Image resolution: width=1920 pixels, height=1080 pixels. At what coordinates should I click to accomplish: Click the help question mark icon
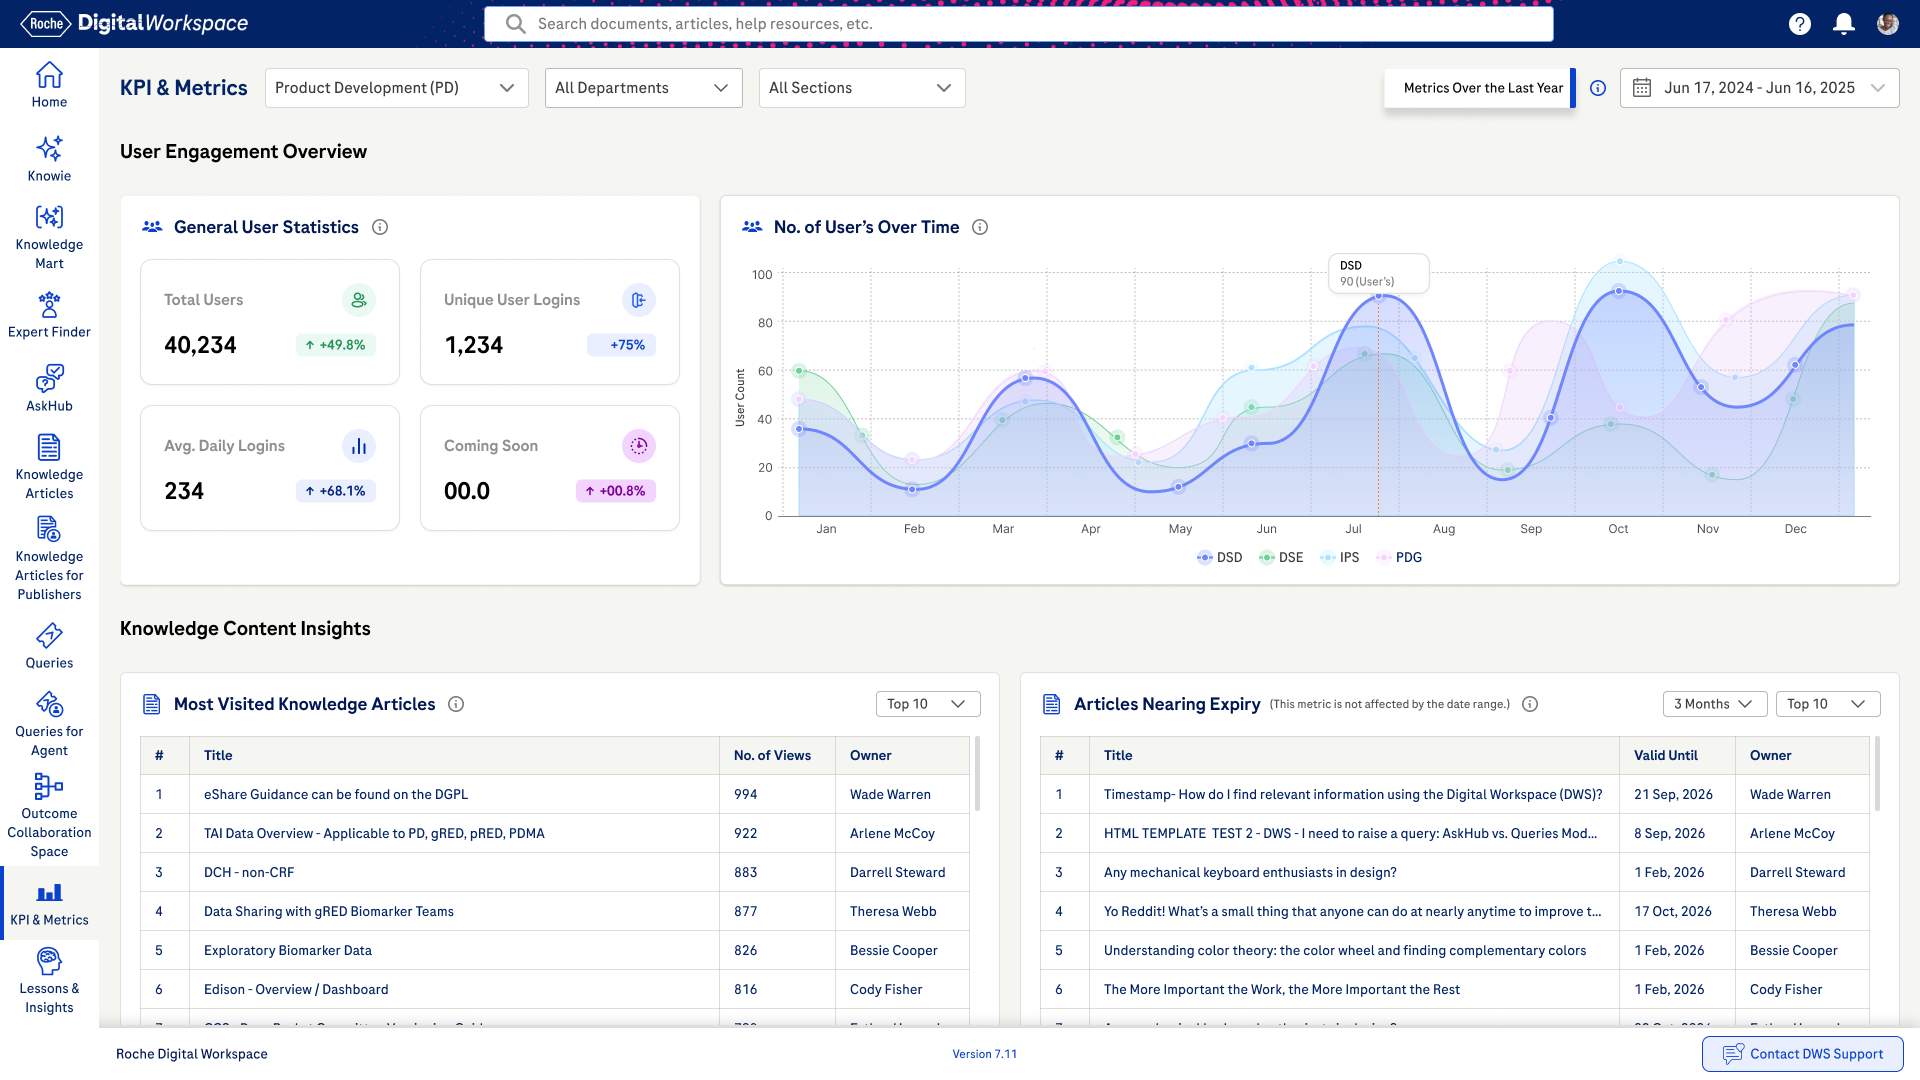coord(1799,24)
